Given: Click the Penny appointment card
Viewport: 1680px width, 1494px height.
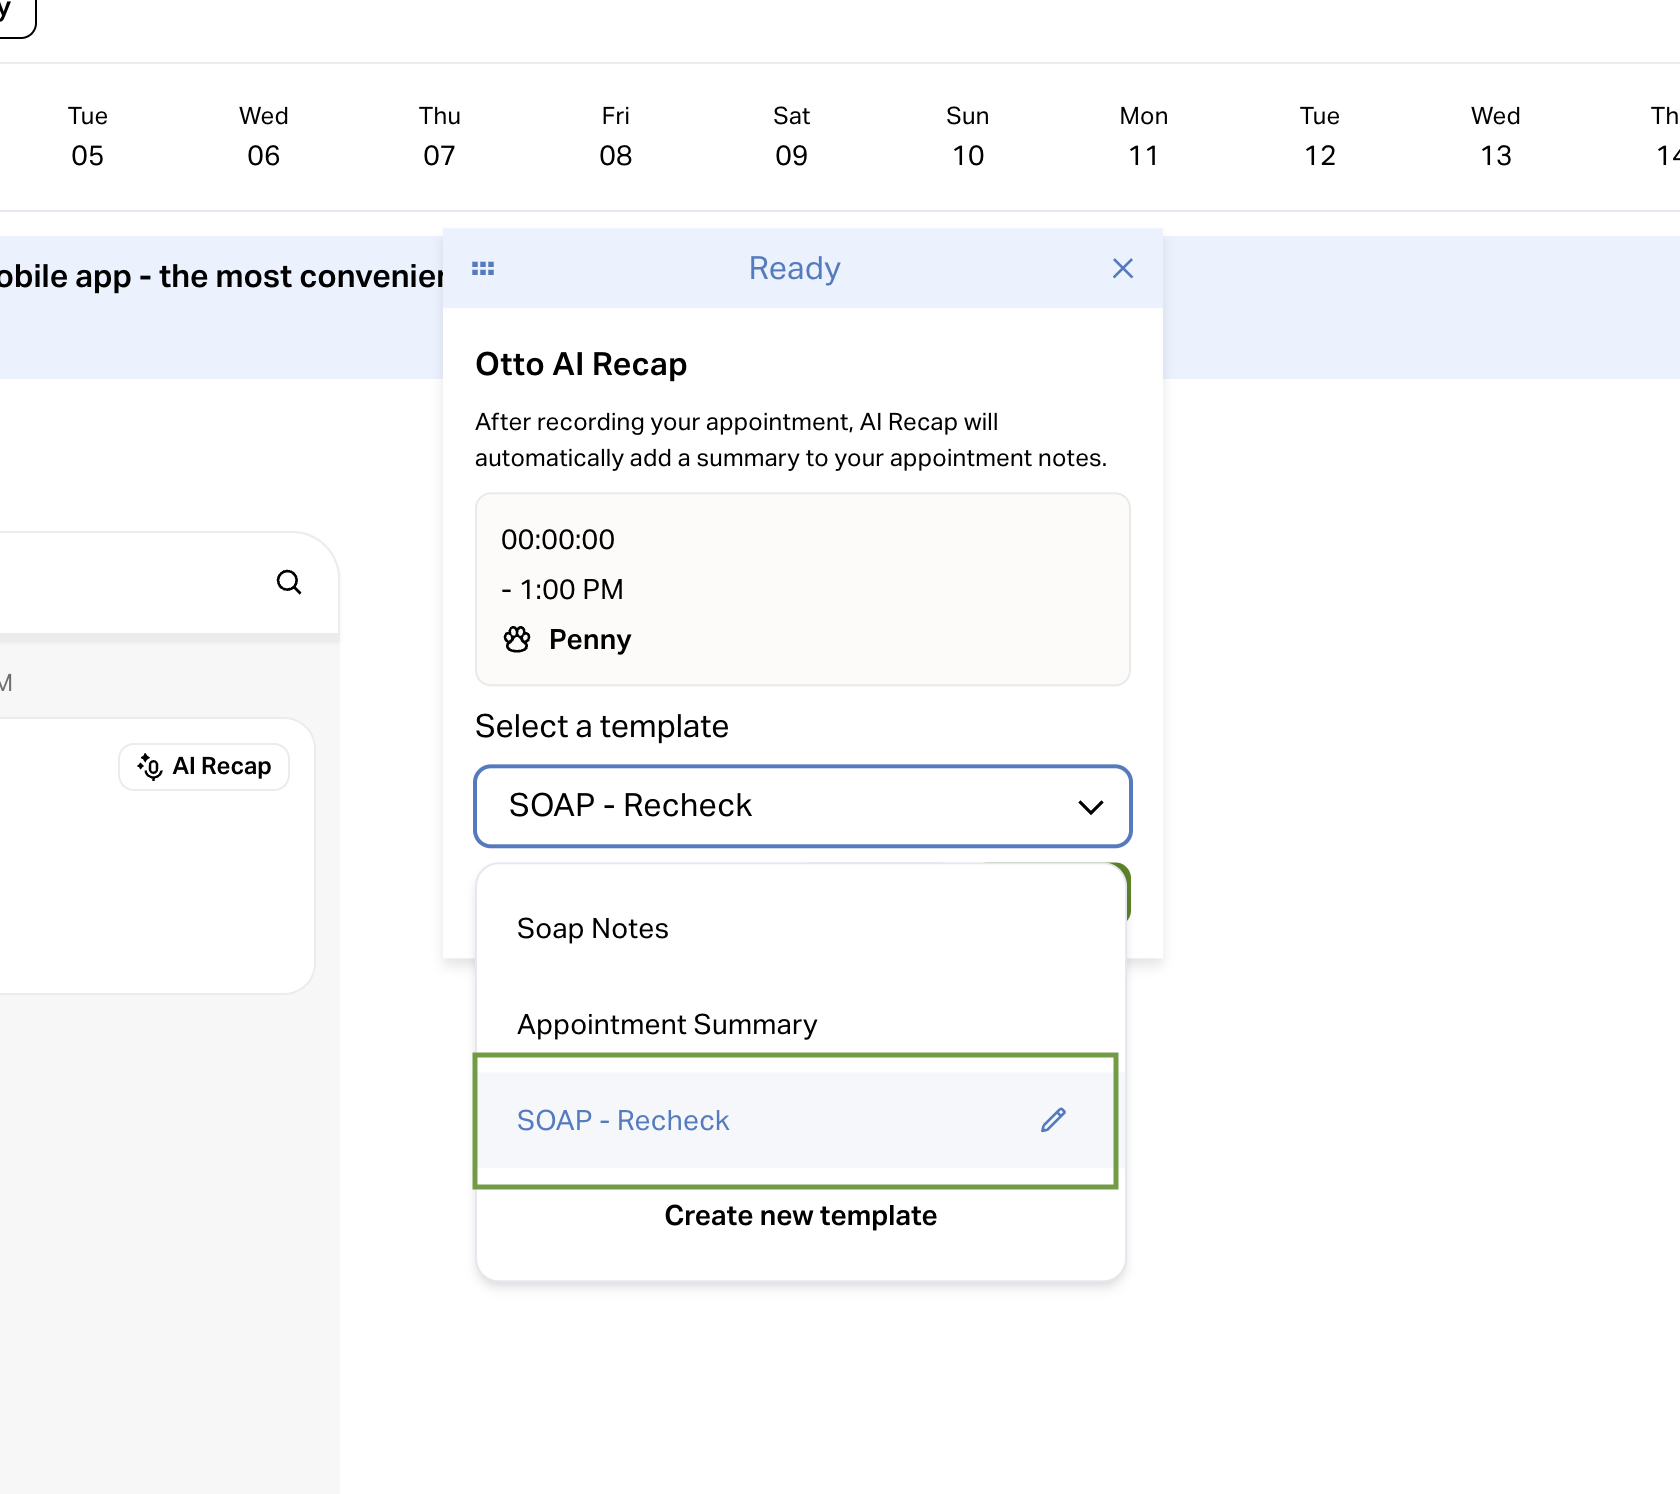Looking at the screenshot, I should (802, 589).
